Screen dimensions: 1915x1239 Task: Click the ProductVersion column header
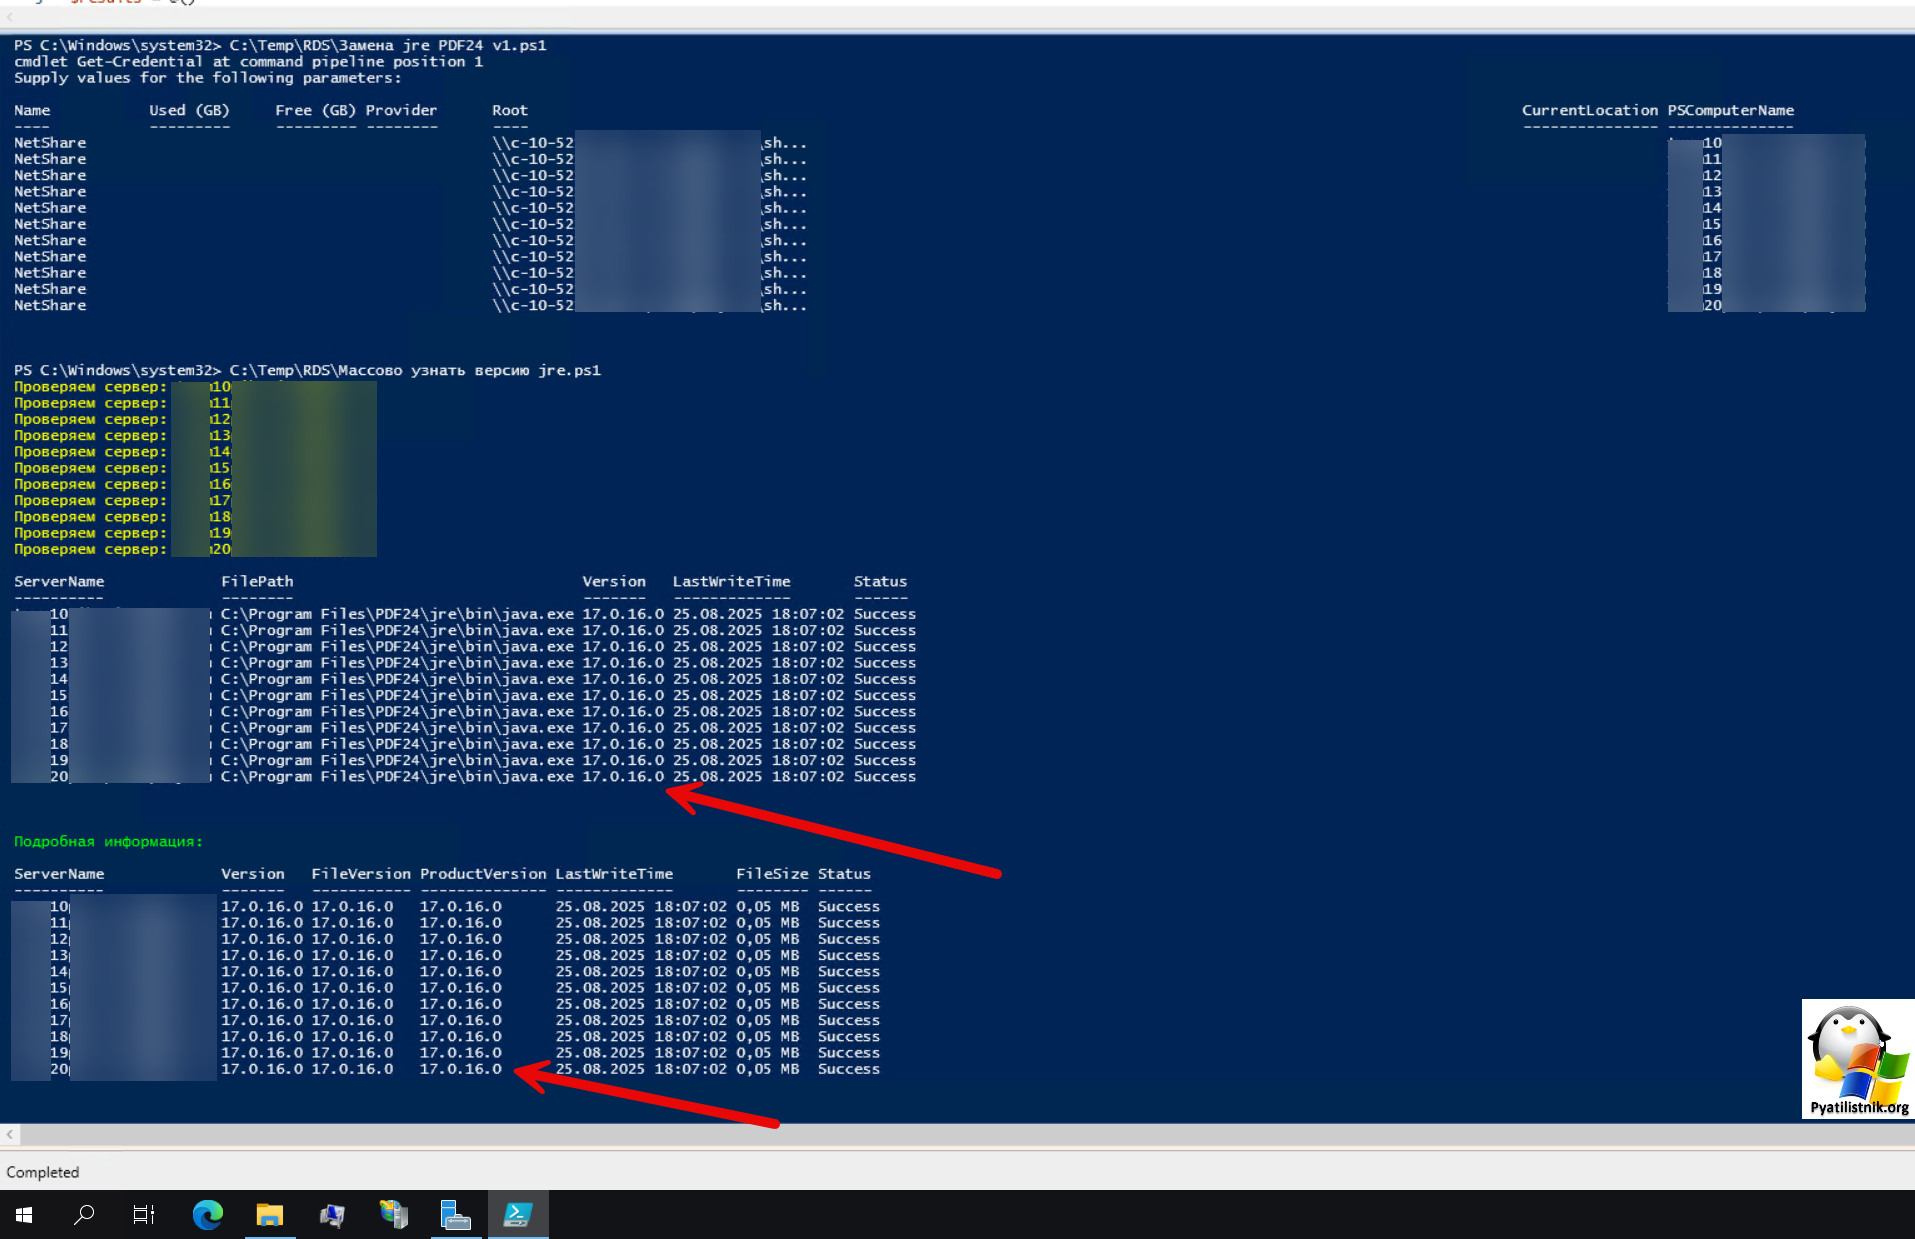483,874
